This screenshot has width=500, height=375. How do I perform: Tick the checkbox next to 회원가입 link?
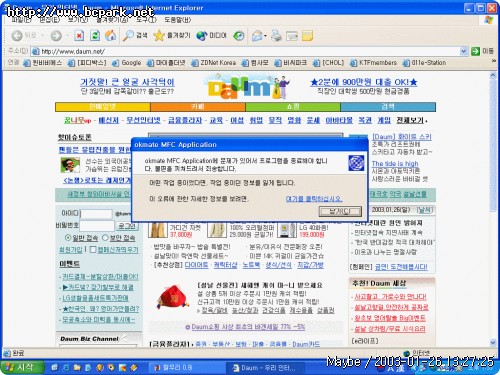(x=93, y=249)
